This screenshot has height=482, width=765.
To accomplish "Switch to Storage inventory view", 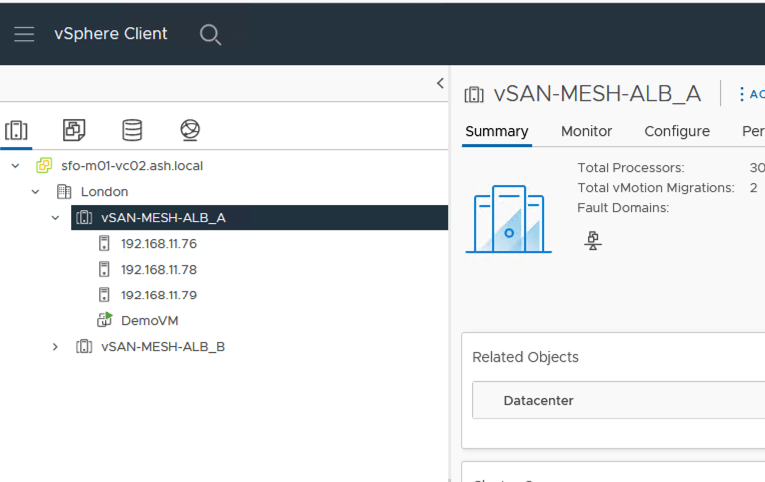I will (132, 130).
